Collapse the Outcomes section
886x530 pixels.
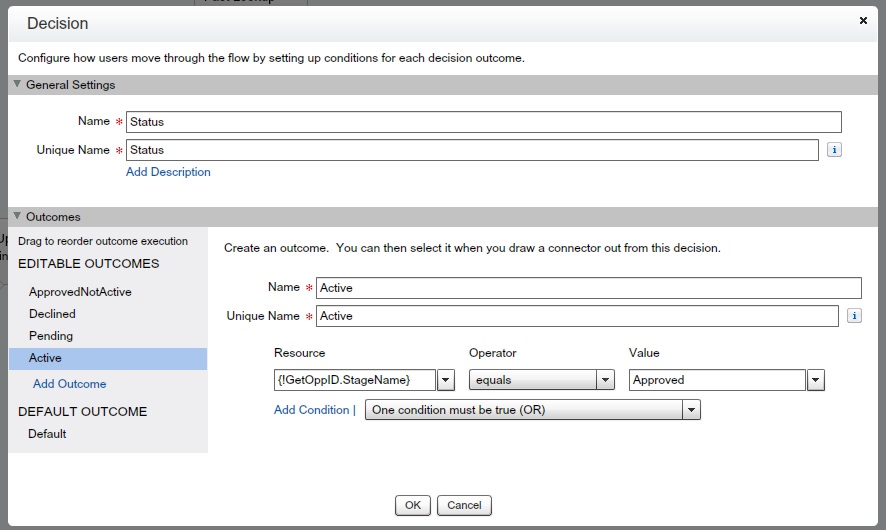point(17,217)
